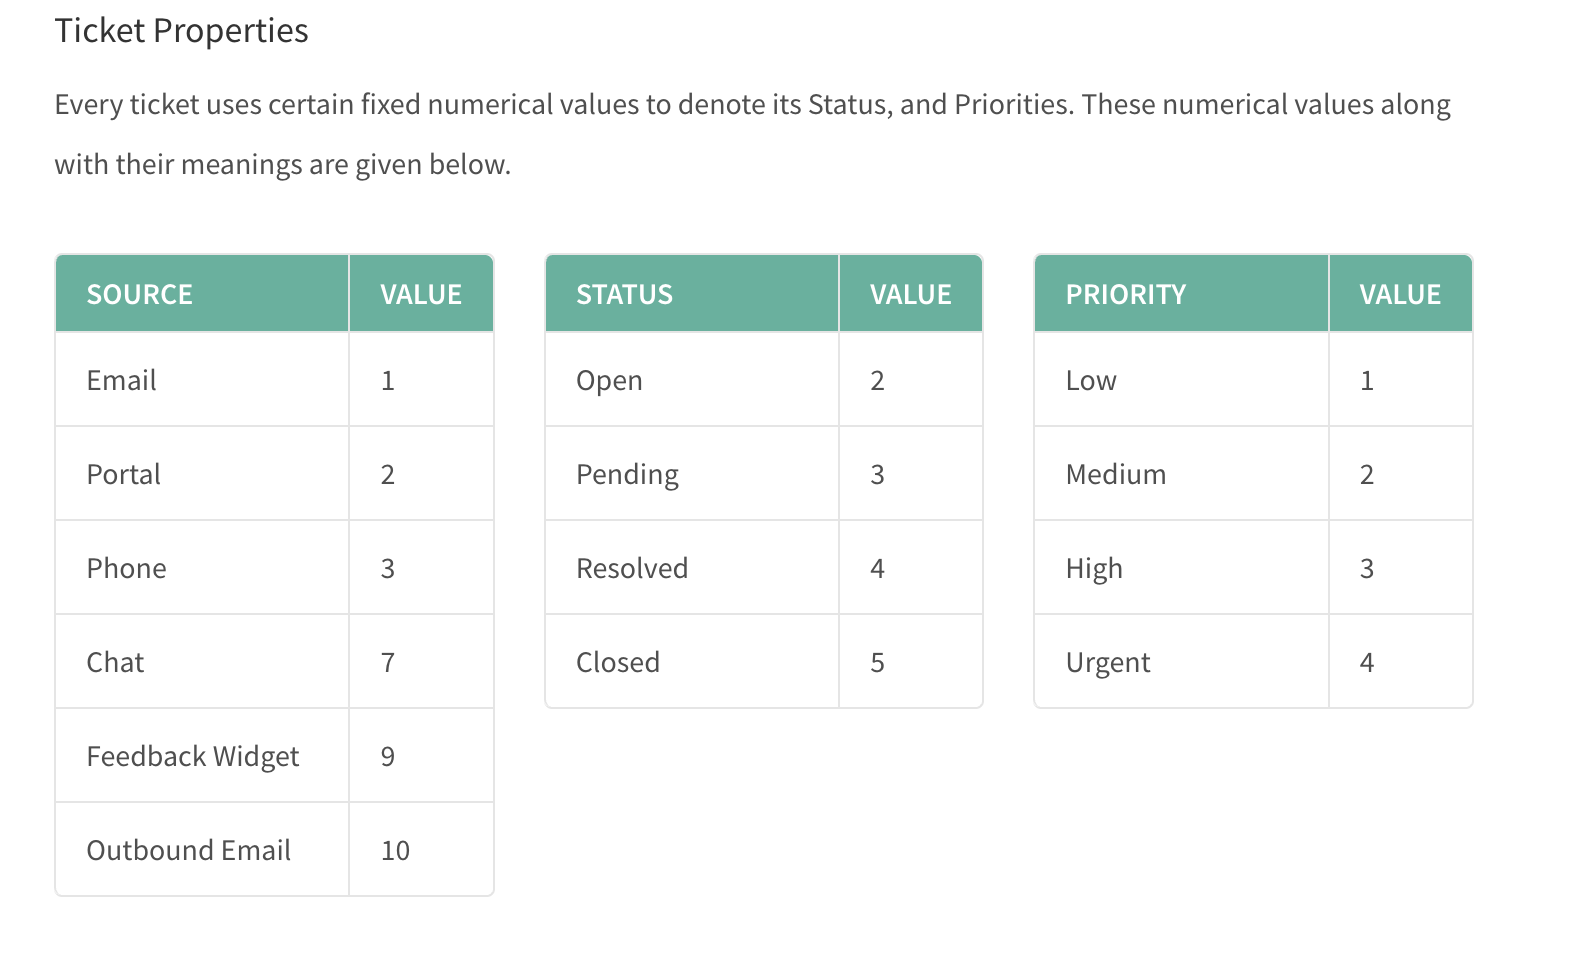1596x958 pixels.
Task: Select the Email source cell
Action: (x=202, y=380)
